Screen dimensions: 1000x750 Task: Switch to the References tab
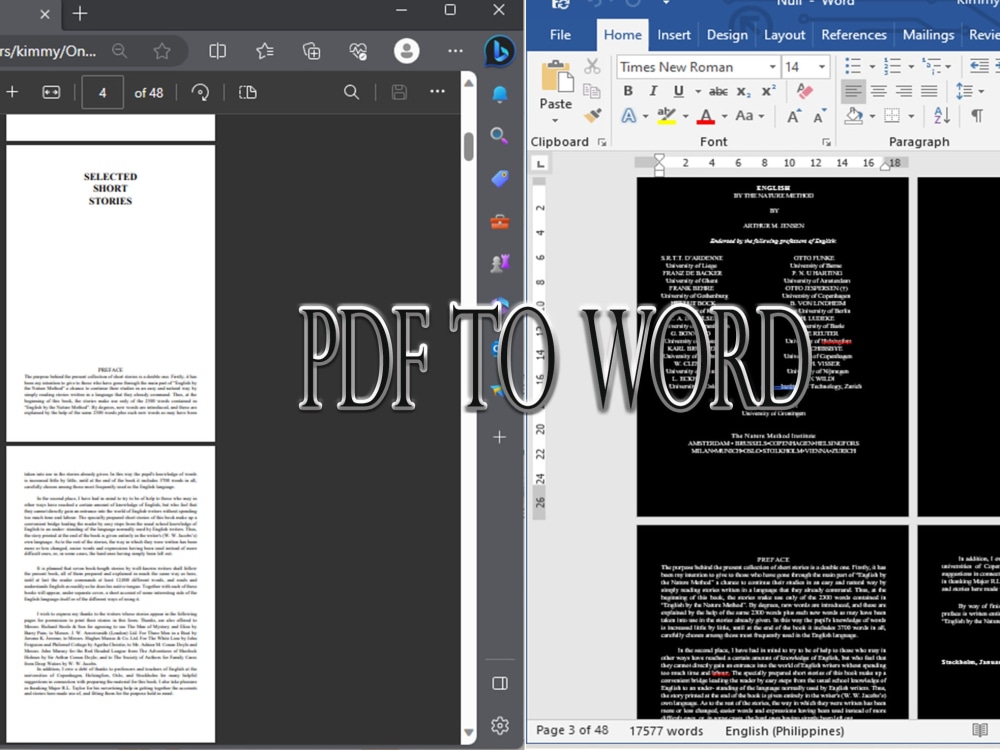(x=853, y=35)
